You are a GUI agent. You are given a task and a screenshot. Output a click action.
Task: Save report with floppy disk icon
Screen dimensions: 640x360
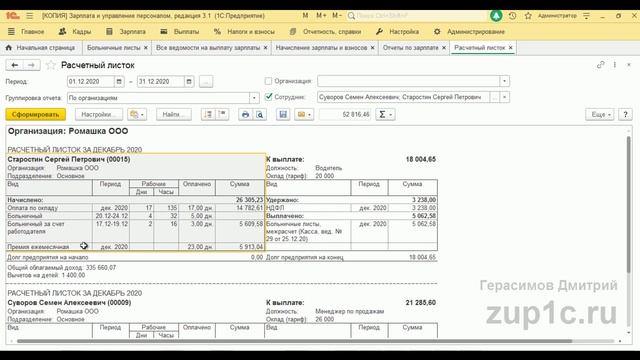coord(283,115)
